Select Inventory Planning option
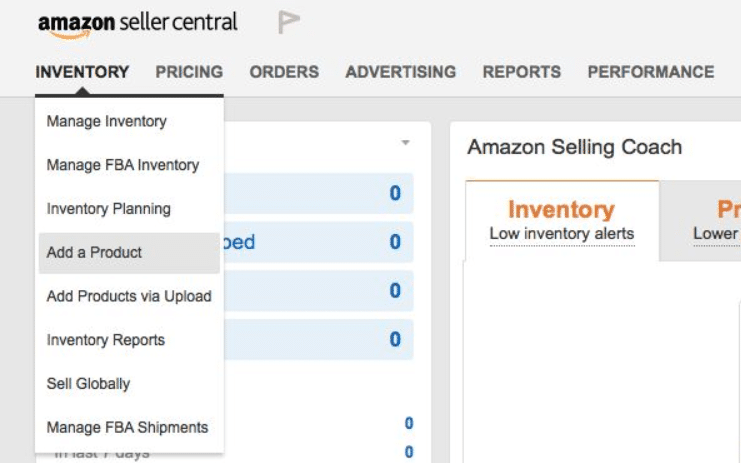Viewport: 741px width, 463px height. tap(129, 209)
